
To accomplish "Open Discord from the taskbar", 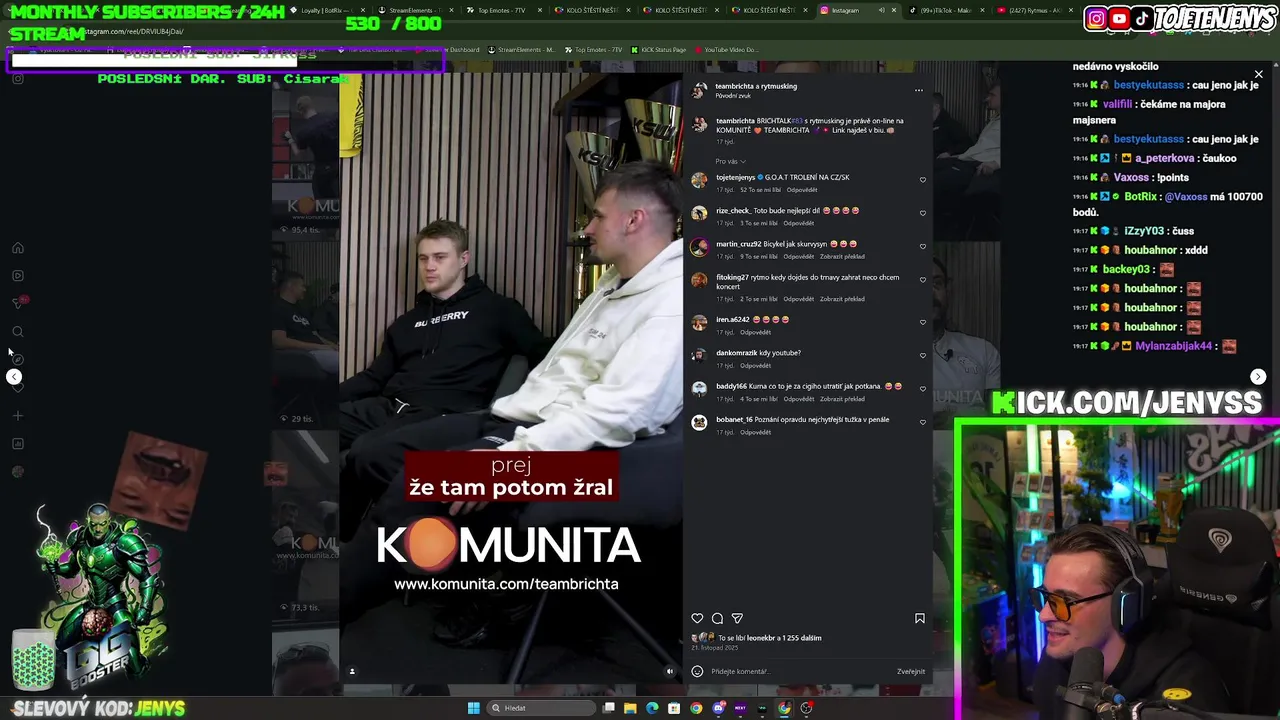I will (718, 708).
